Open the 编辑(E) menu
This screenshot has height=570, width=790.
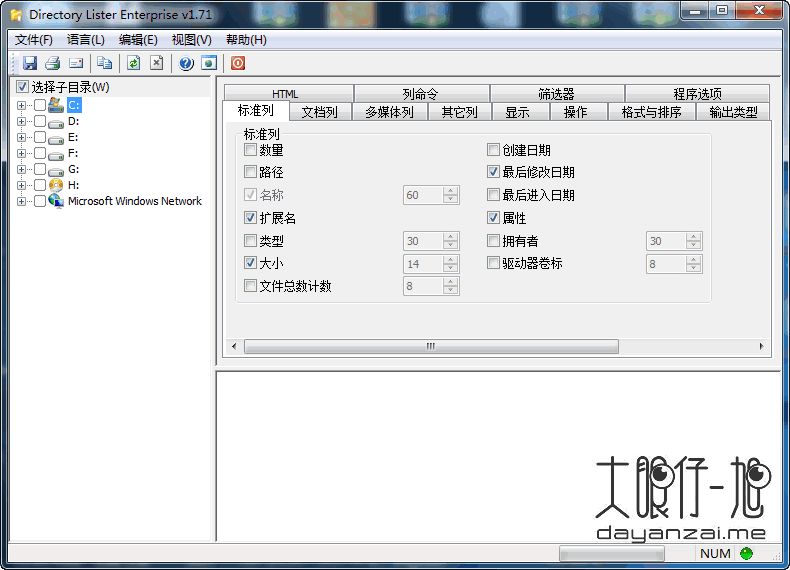138,40
